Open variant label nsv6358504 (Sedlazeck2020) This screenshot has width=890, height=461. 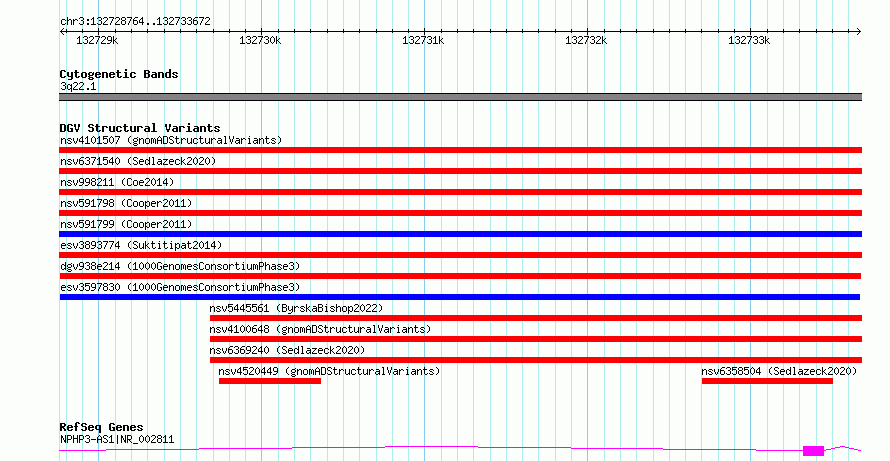779,371
